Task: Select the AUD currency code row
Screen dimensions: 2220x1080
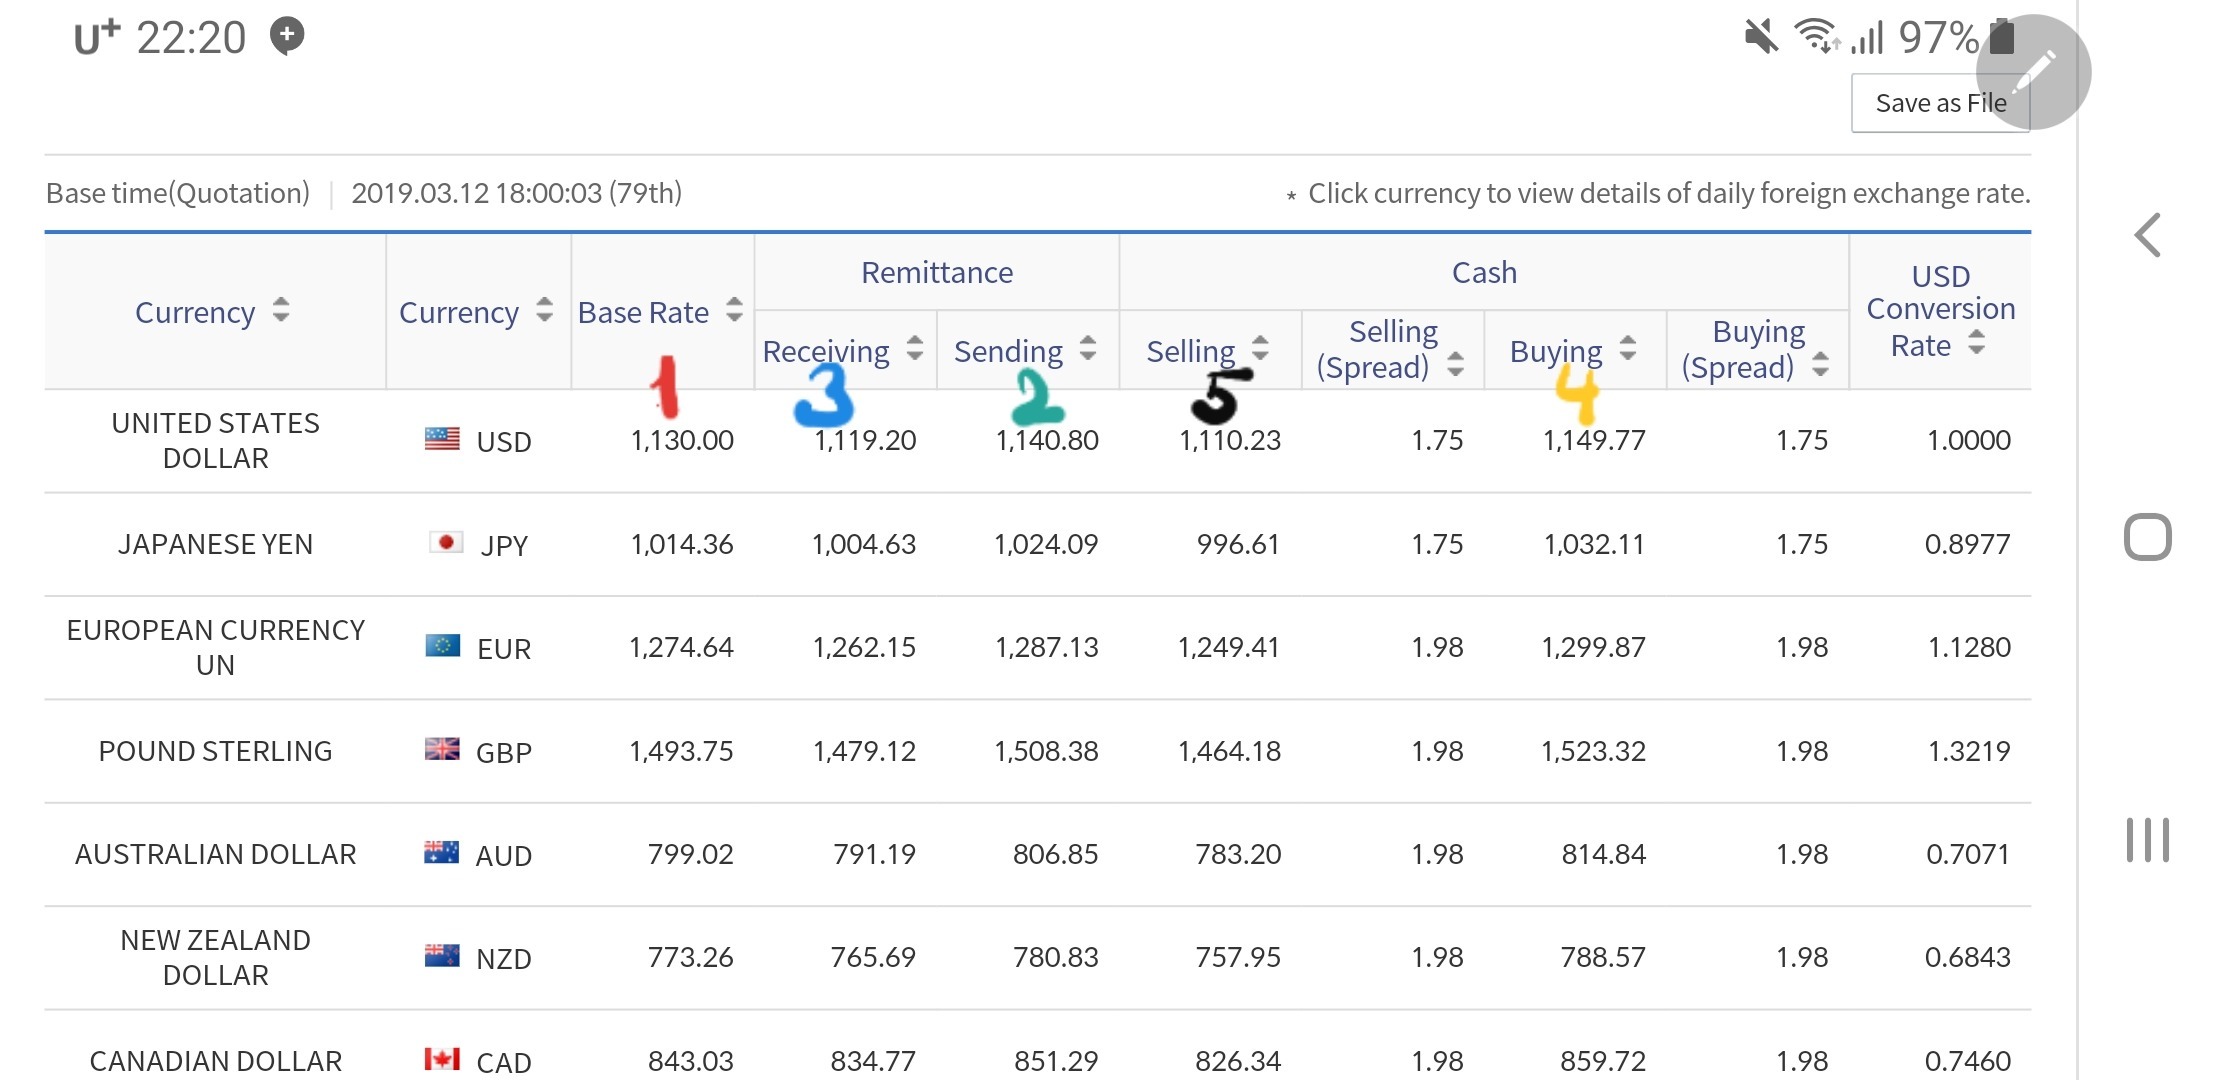Action: 503,855
